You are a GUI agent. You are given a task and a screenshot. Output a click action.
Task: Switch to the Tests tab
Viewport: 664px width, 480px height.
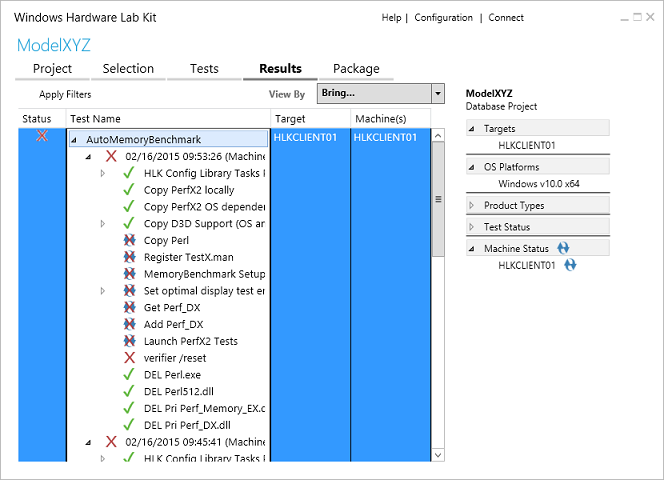(205, 69)
